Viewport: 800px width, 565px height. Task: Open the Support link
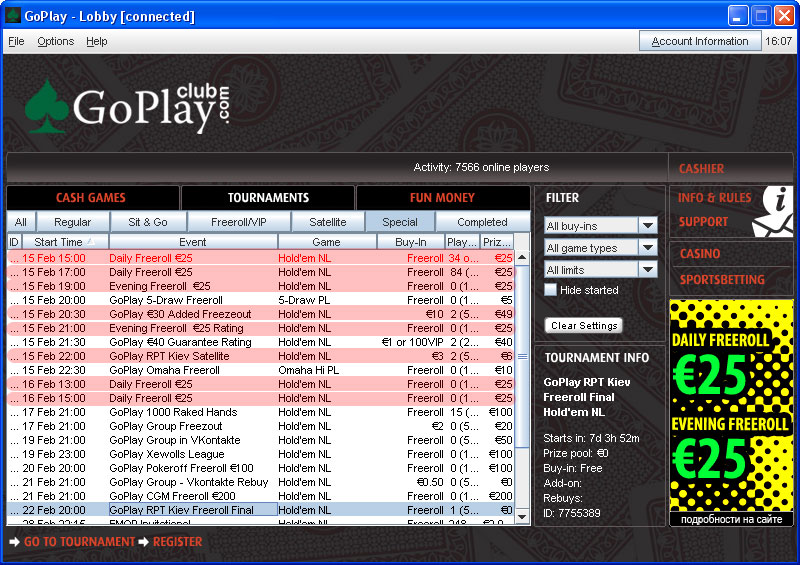coord(703,222)
